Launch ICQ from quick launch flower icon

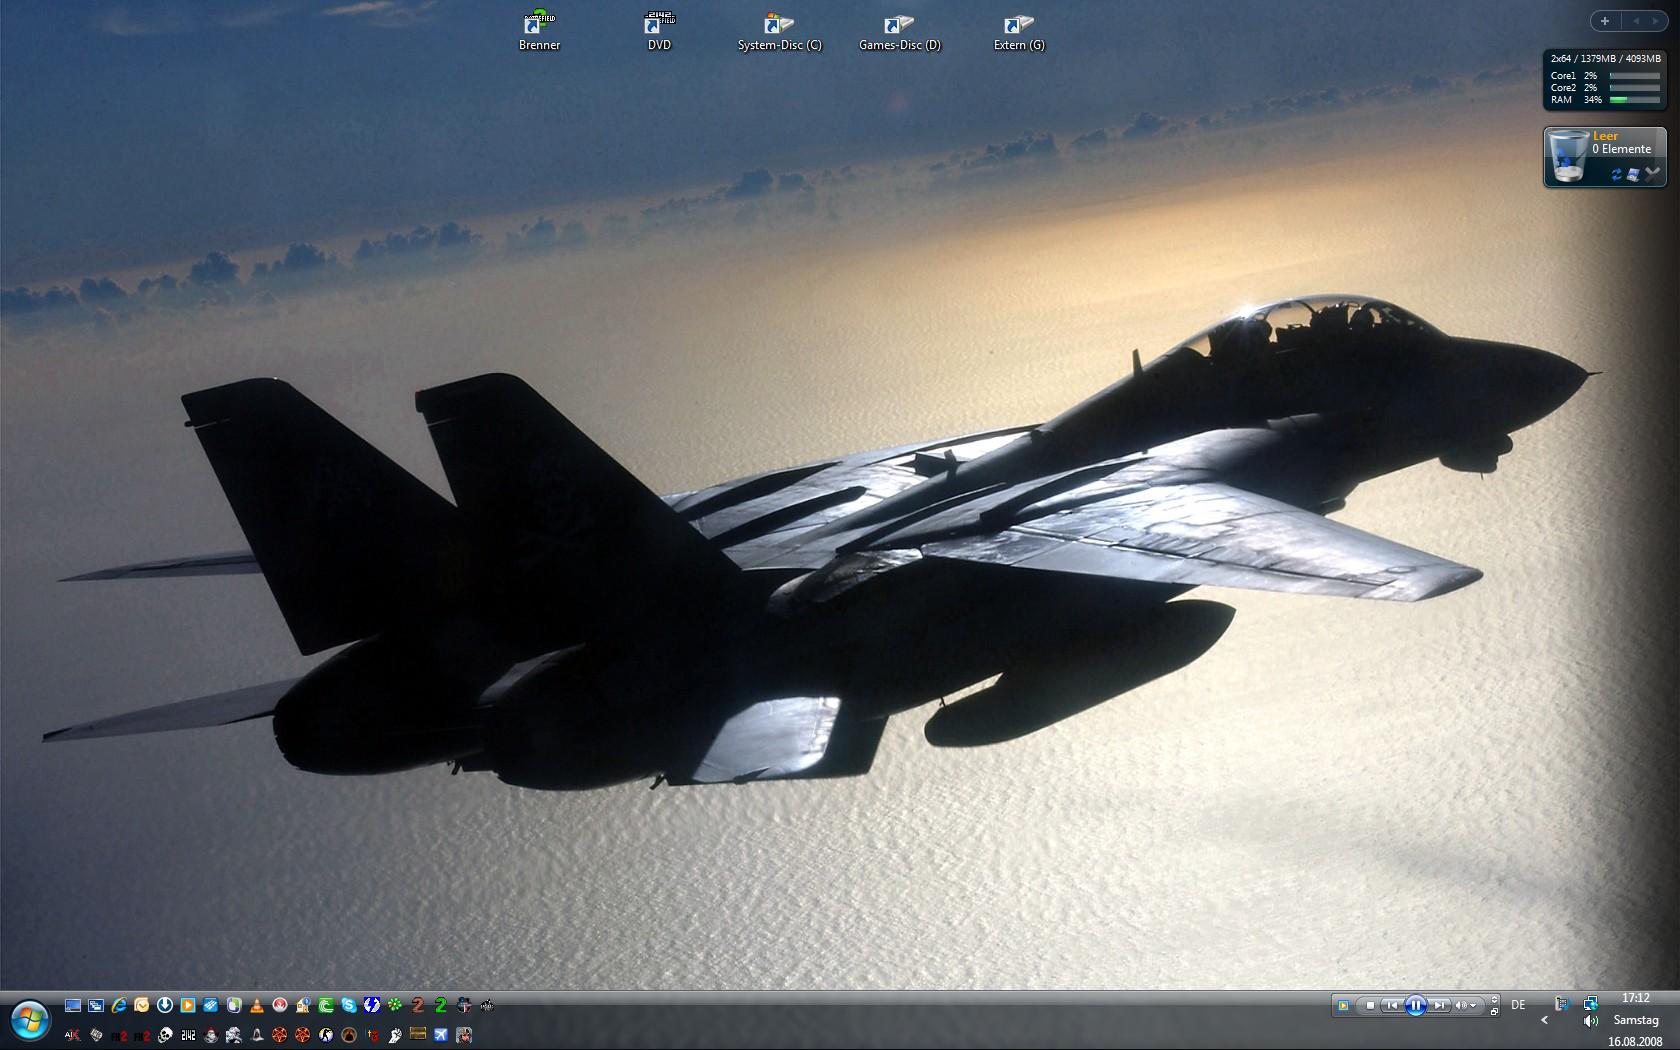pos(395,1005)
